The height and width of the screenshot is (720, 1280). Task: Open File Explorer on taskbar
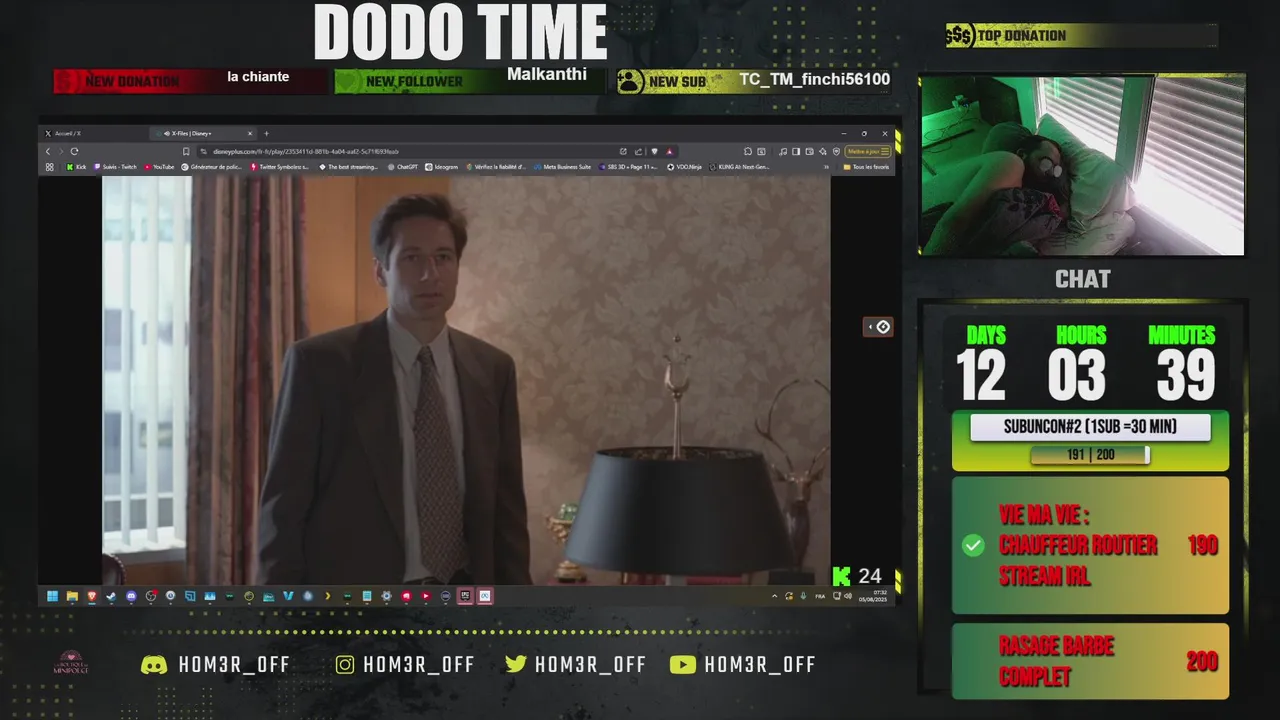pos(72,596)
